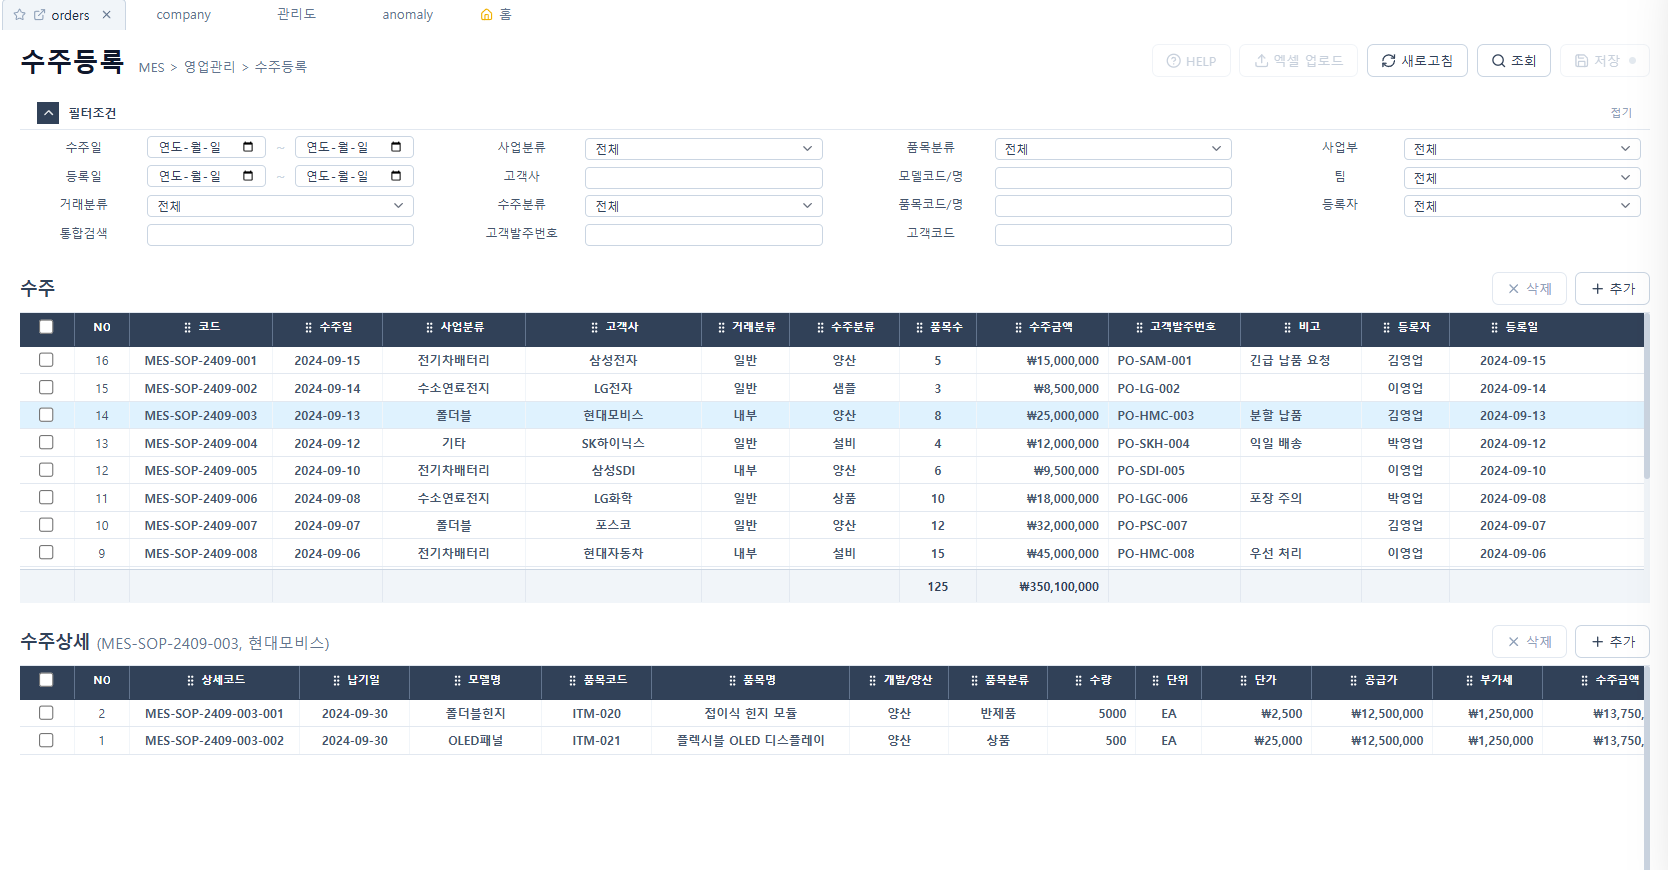Click drag handle icon on 등록자 column header
Screen dimensions: 1668x870
1387,327
